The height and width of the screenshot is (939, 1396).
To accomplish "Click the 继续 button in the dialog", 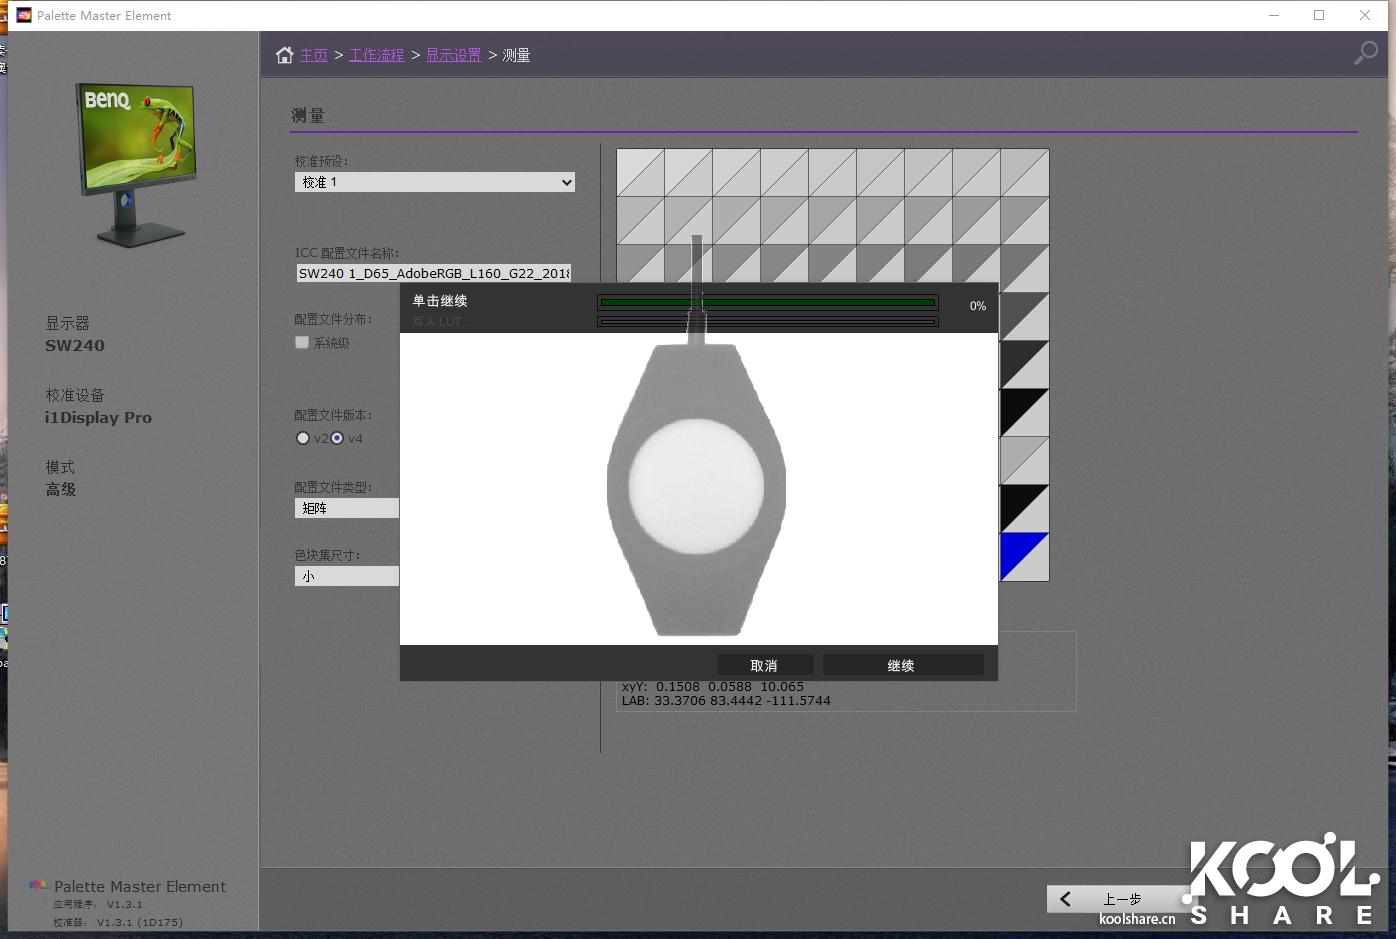I will 901,664.
